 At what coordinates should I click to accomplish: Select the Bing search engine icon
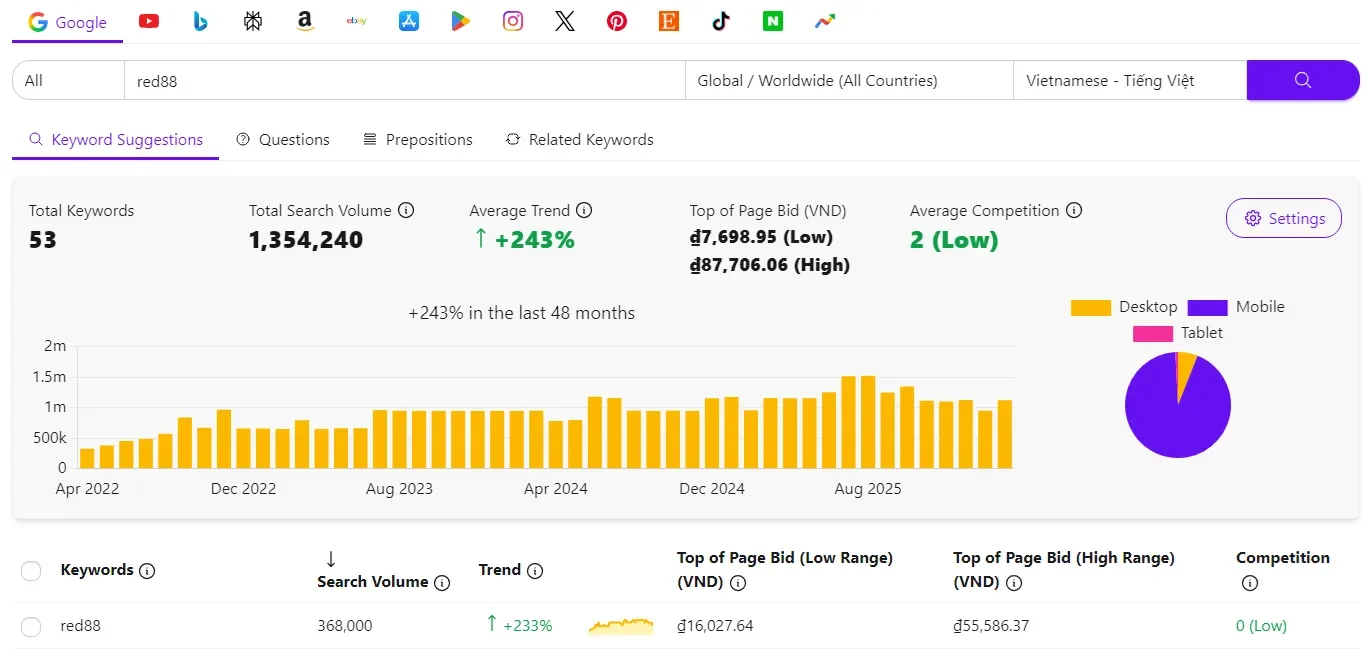coord(201,21)
